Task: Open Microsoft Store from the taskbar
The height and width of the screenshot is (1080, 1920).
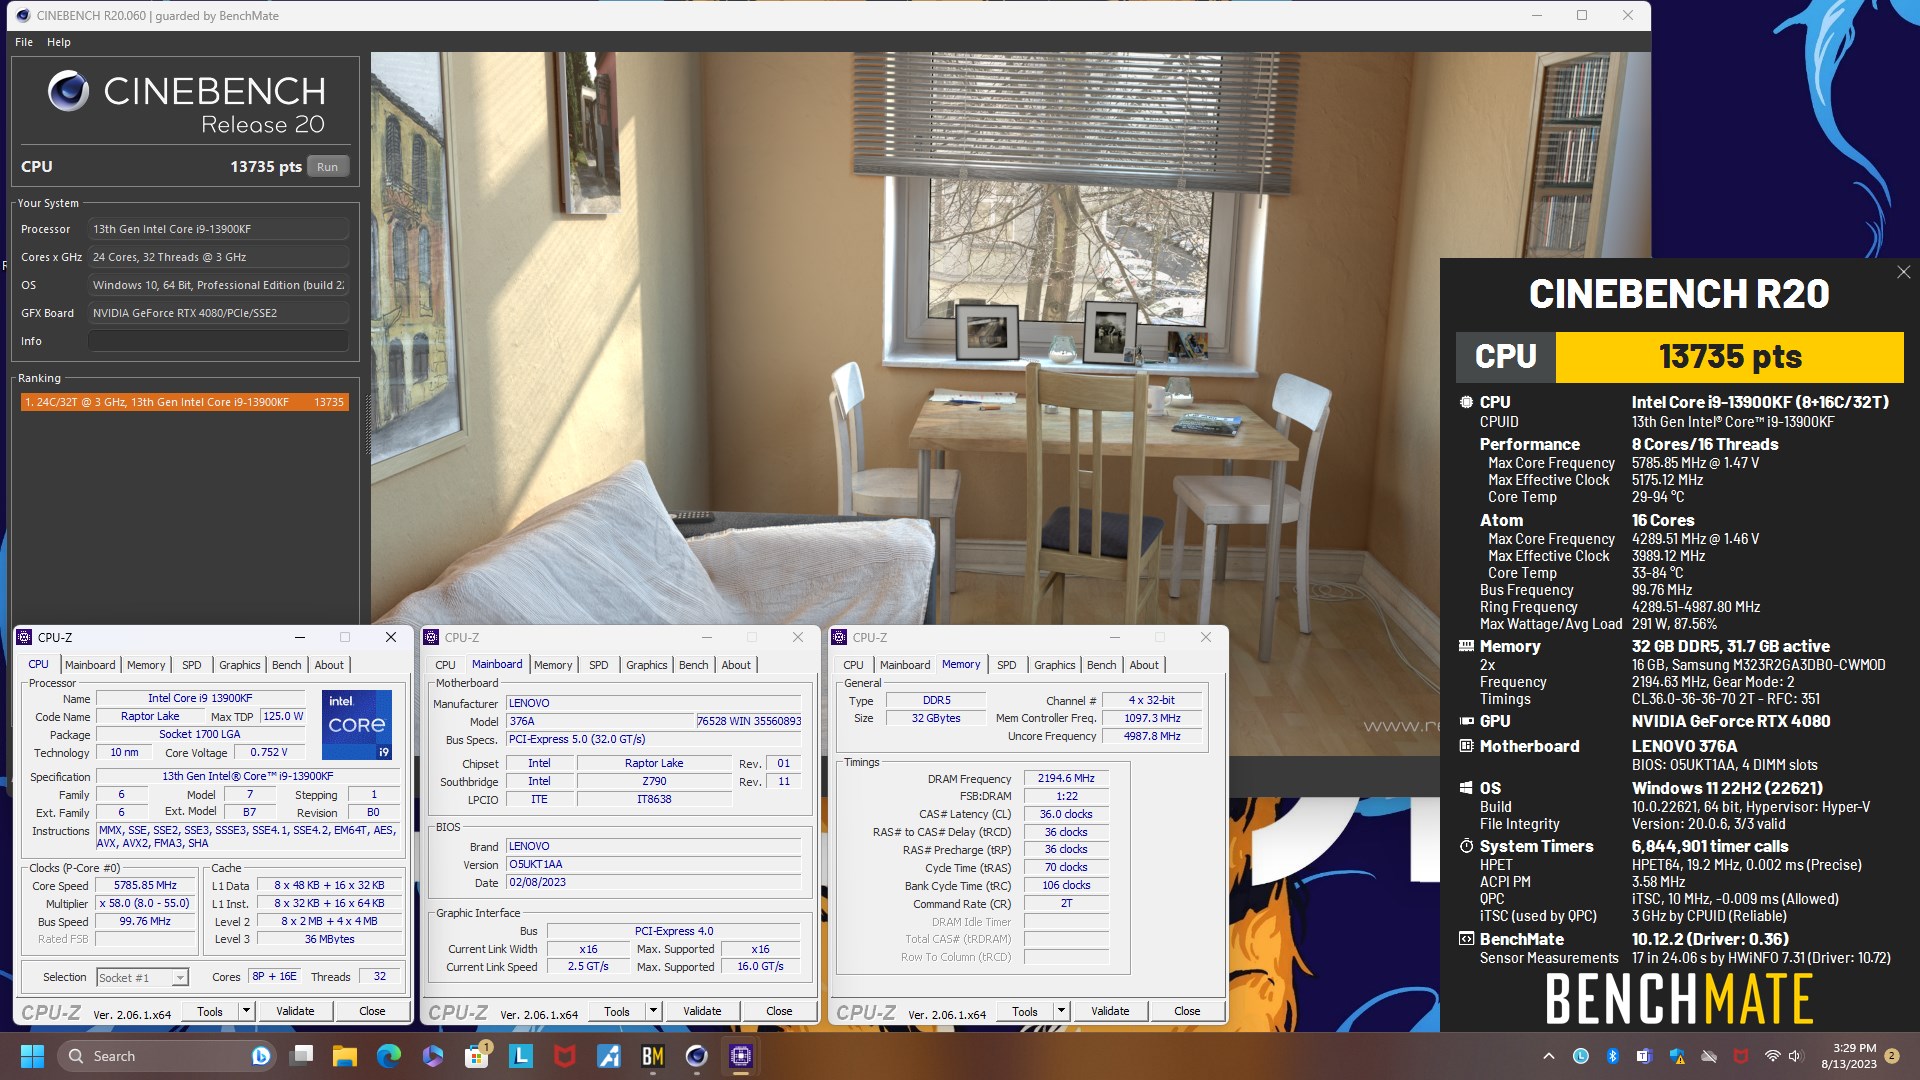Action: click(x=477, y=1056)
